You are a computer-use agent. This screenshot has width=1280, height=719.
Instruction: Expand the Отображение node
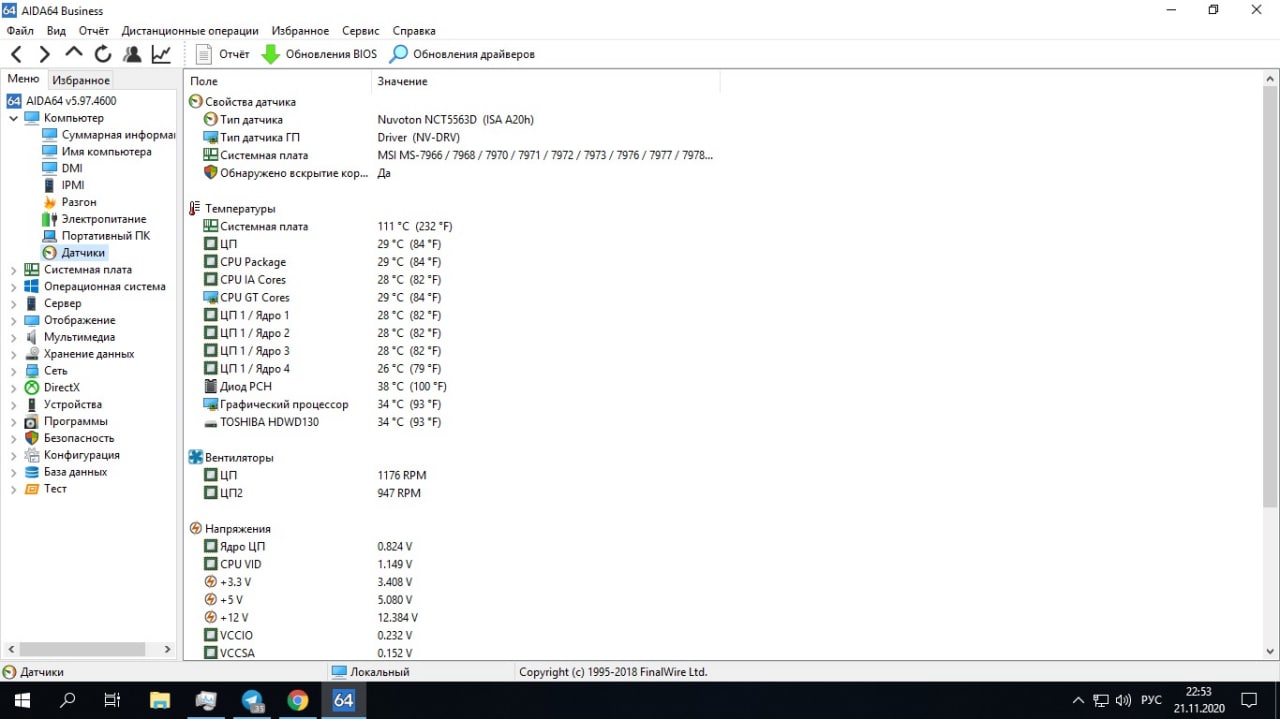tap(14, 320)
